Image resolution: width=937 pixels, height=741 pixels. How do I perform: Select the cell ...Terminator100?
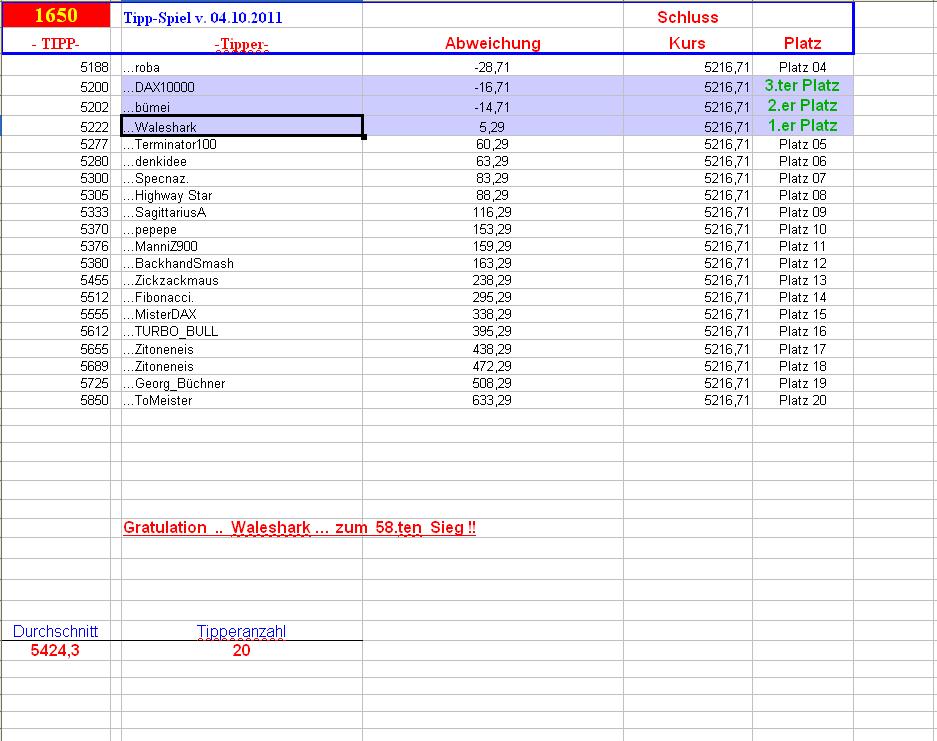[241, 144]
